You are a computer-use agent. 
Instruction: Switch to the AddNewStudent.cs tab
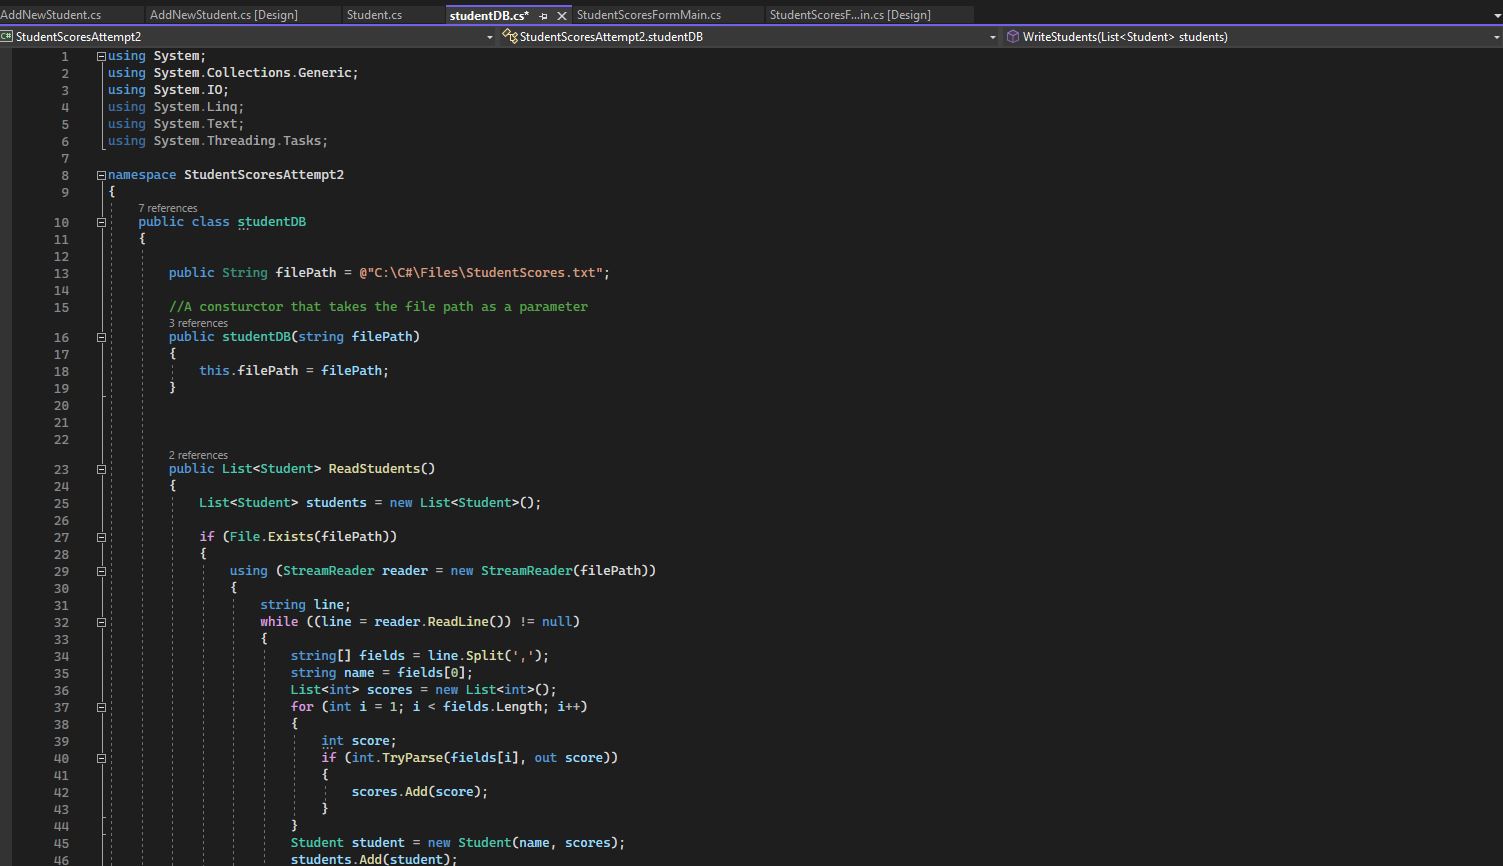51,15
